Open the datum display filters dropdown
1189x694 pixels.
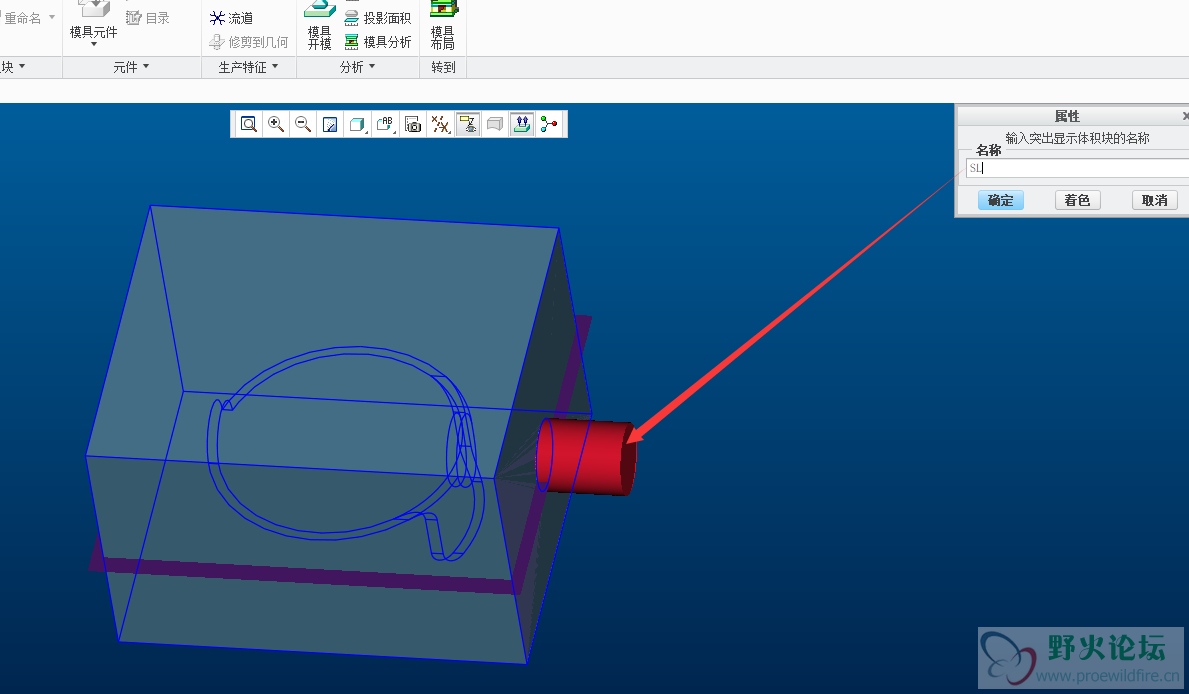(x=440, y=124)
